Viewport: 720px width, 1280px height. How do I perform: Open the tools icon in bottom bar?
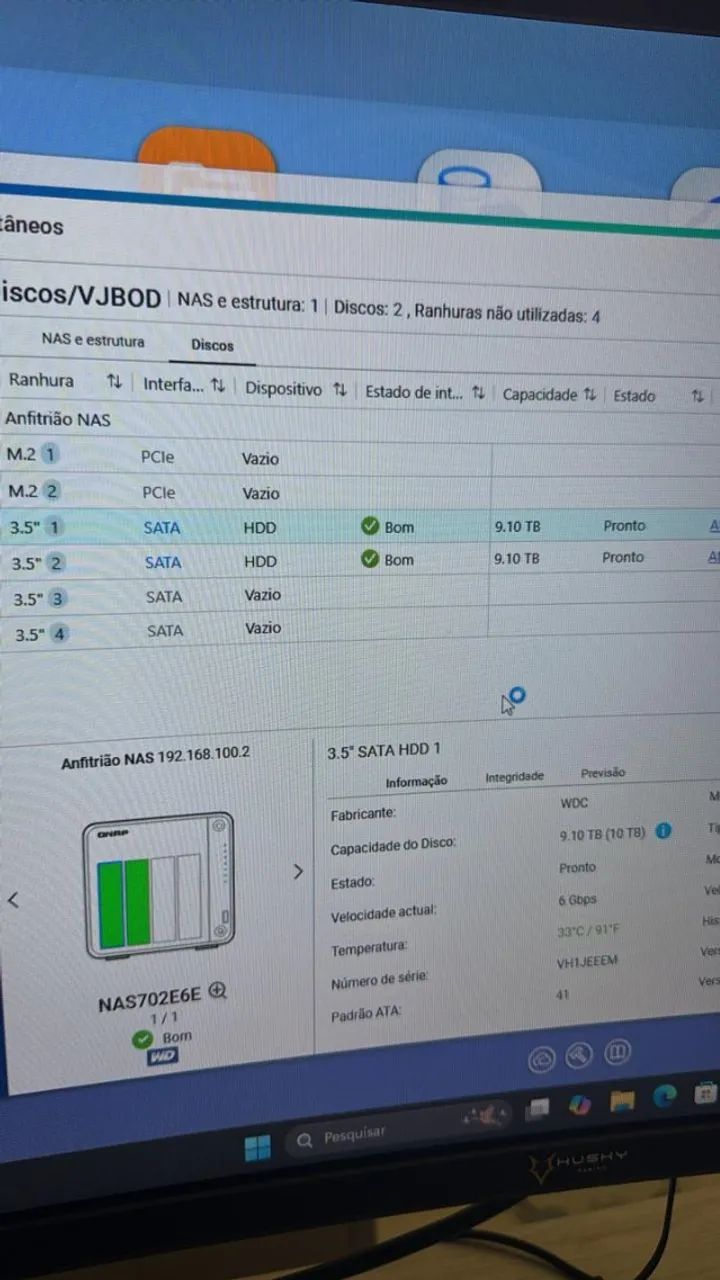(579, 1055)
